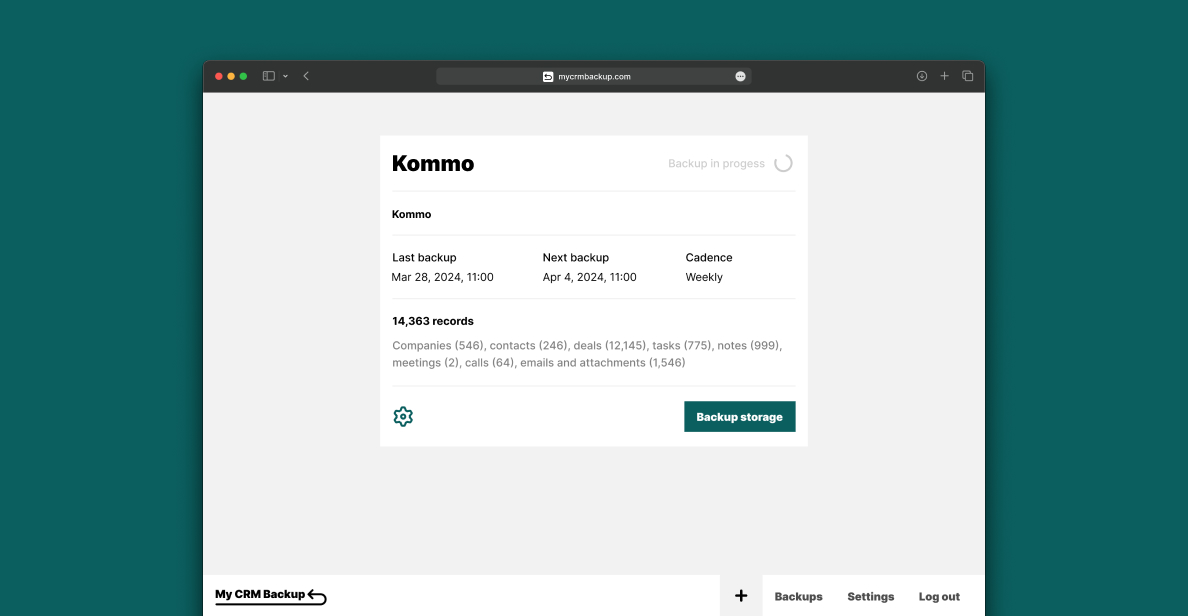Show the tab overview icon
Screen dimensions: 1188x616
[x=967, y=76]
